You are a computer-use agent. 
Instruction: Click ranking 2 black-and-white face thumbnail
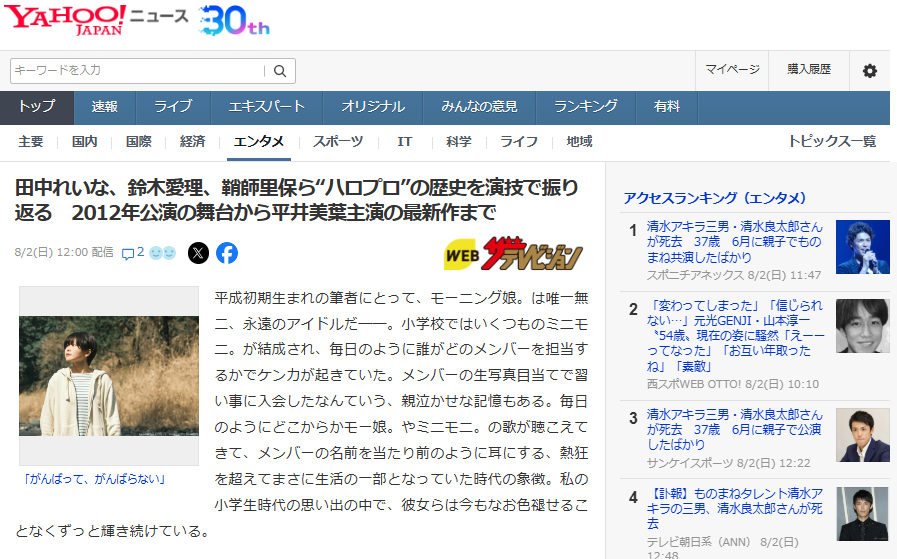(863, 326)
